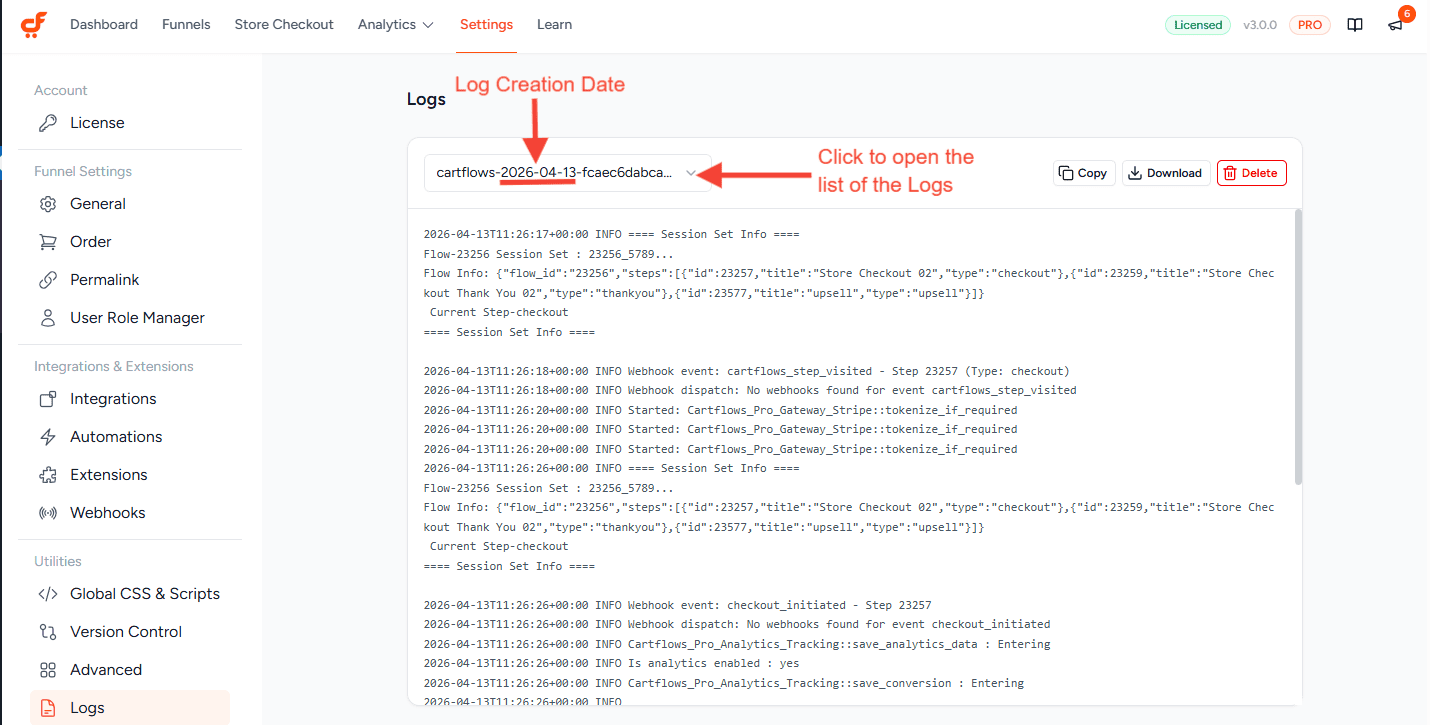Open the Funnels tab

point(186,25)
